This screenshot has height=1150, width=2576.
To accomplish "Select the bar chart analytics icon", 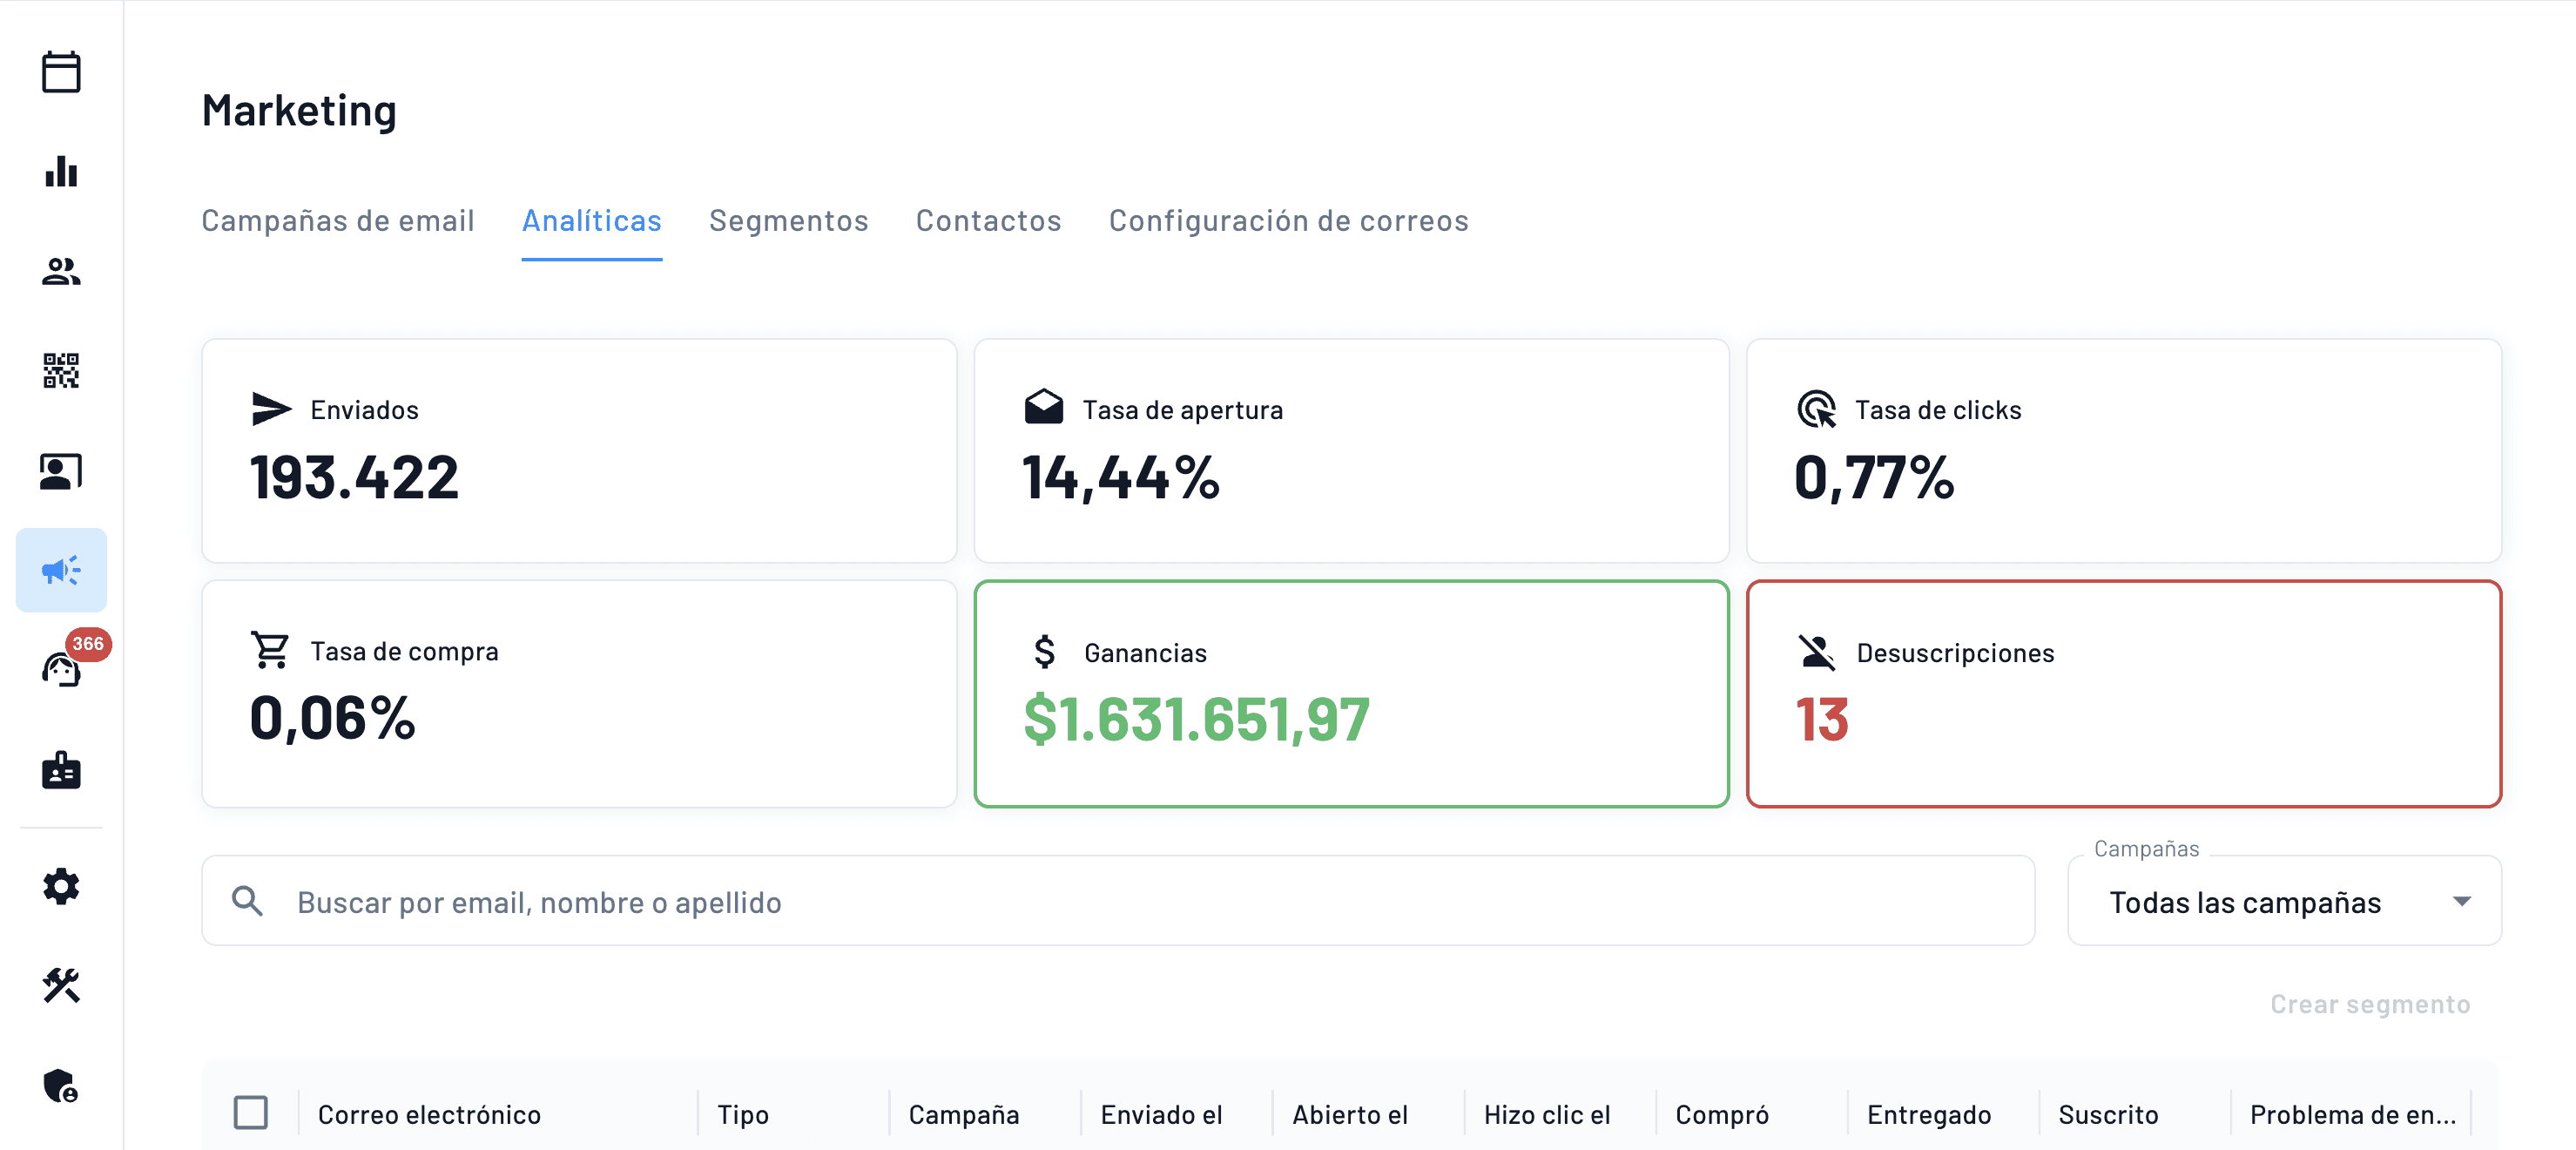I will coord(61,172).
